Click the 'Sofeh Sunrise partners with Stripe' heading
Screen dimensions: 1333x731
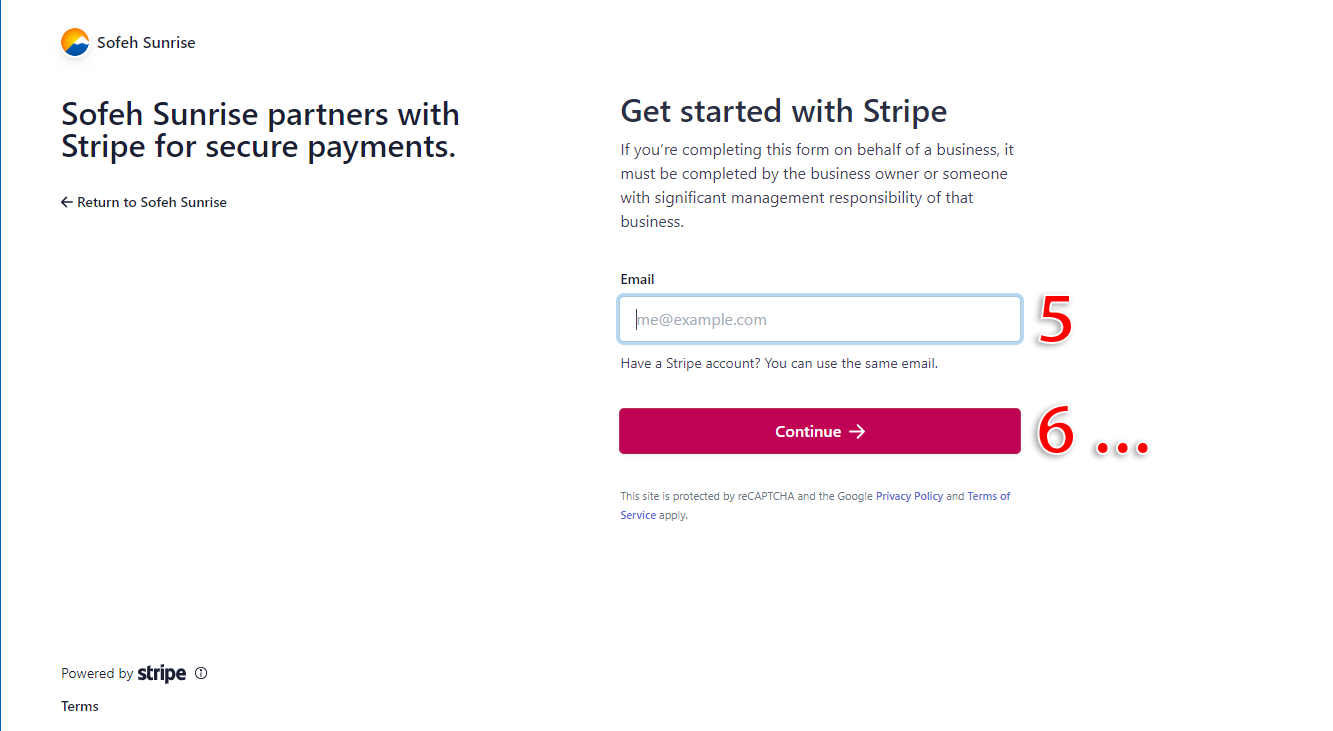pyautogui.click(x=260, y=130)
